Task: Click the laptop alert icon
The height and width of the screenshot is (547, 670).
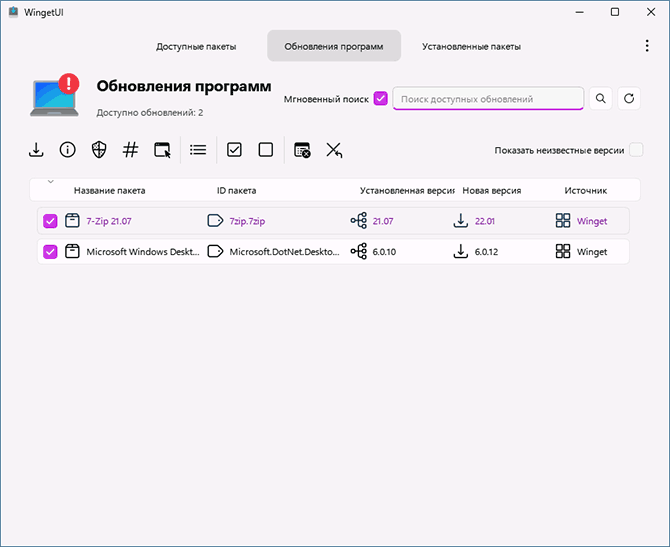Action: 55,95
